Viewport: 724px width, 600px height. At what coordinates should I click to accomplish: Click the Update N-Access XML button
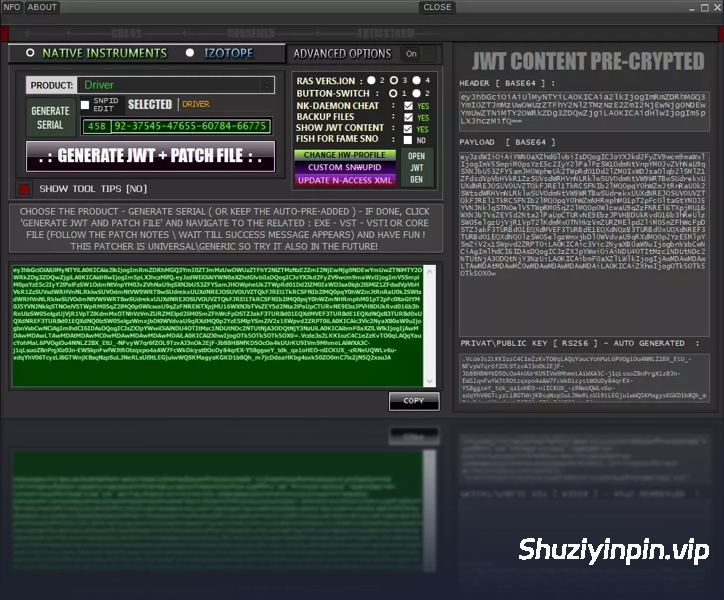(x=345, y=180)
